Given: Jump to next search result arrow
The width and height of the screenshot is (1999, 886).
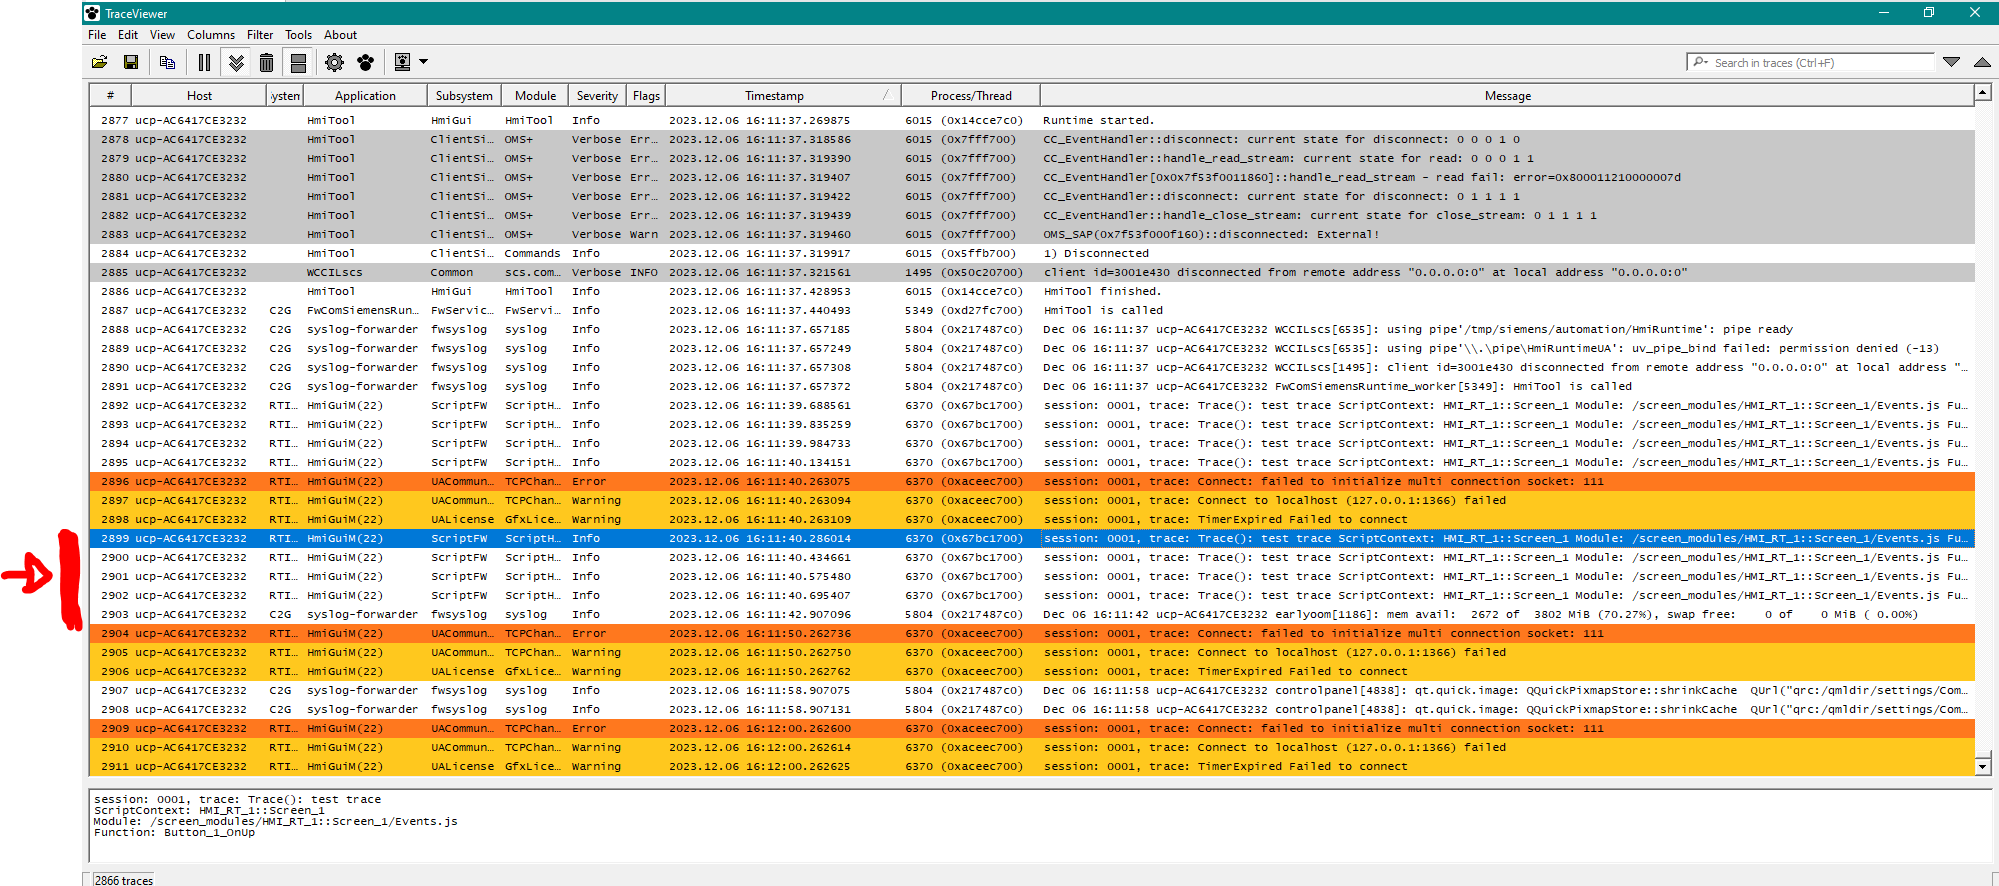Looking at the screenshot, I should (x=1951, y=62).
